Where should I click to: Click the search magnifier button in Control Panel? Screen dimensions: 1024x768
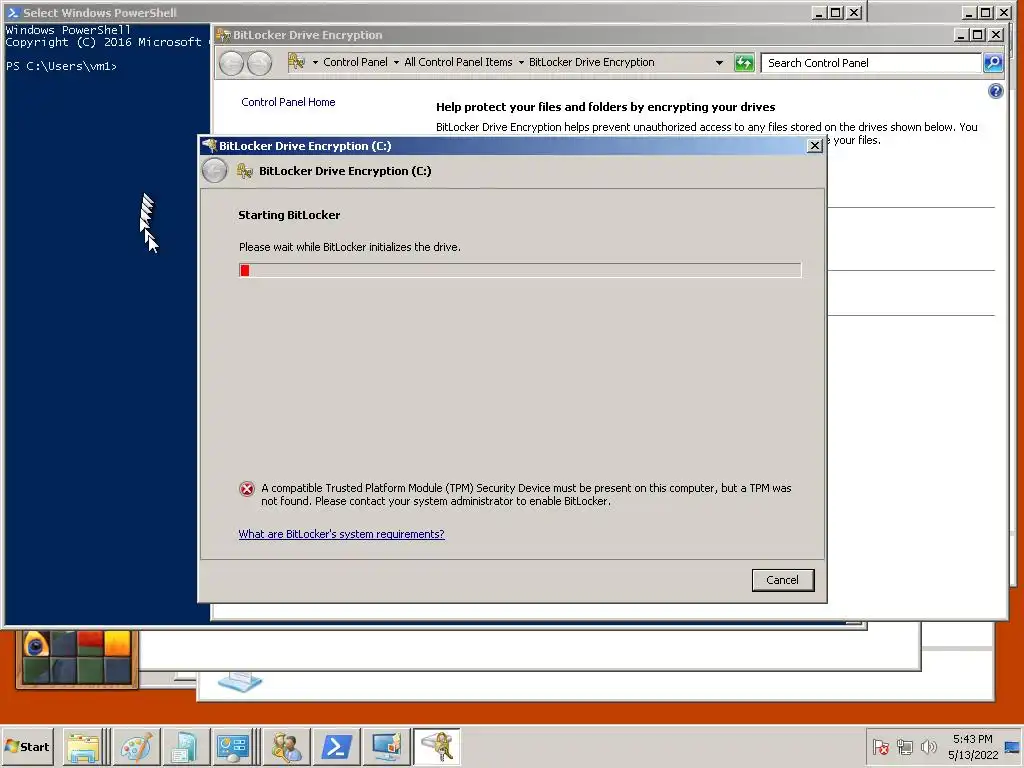click(993, 63)
